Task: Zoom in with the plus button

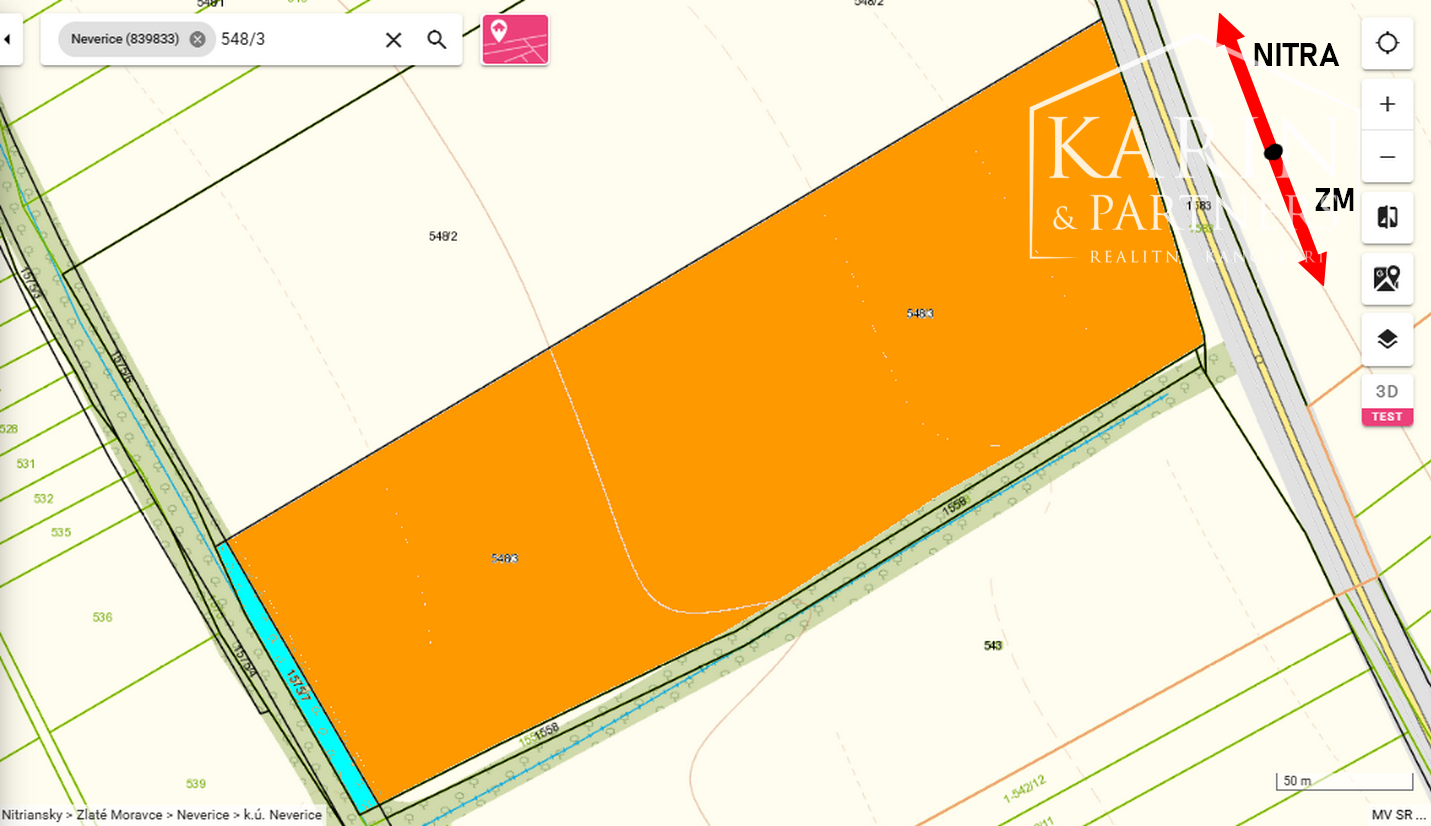Action: pos(1387,104)
